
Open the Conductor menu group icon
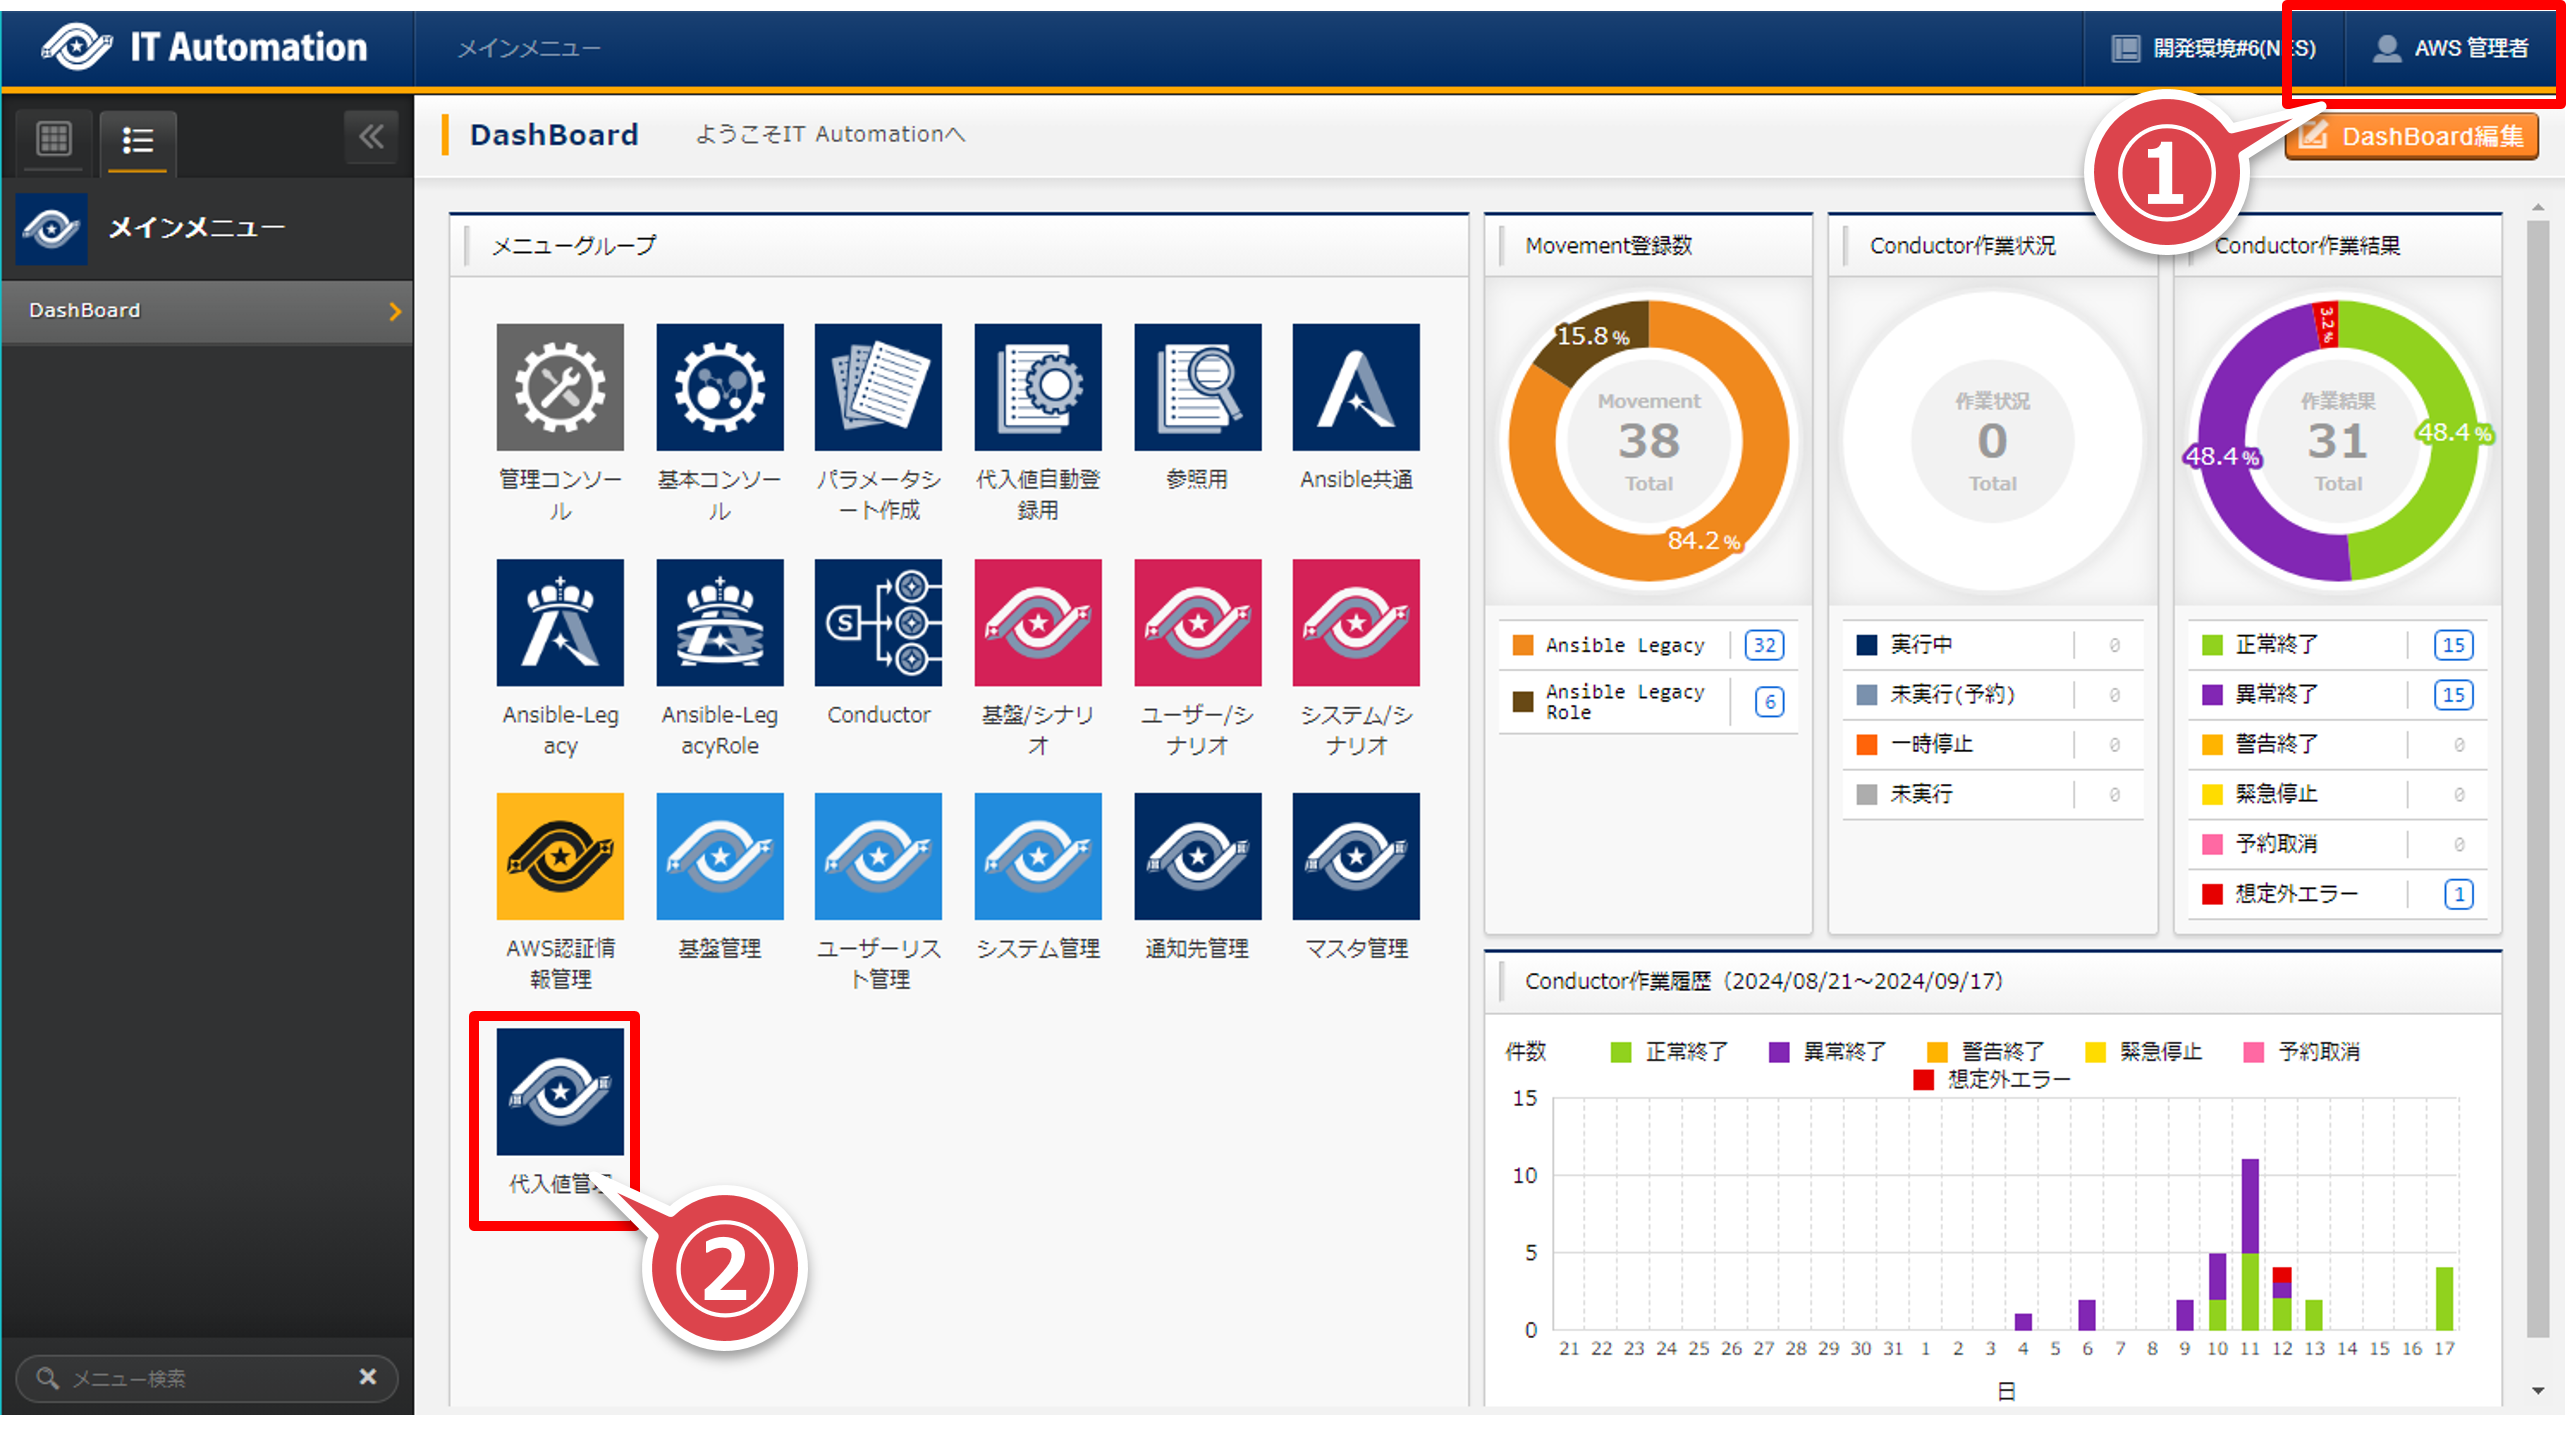(878, 622)
